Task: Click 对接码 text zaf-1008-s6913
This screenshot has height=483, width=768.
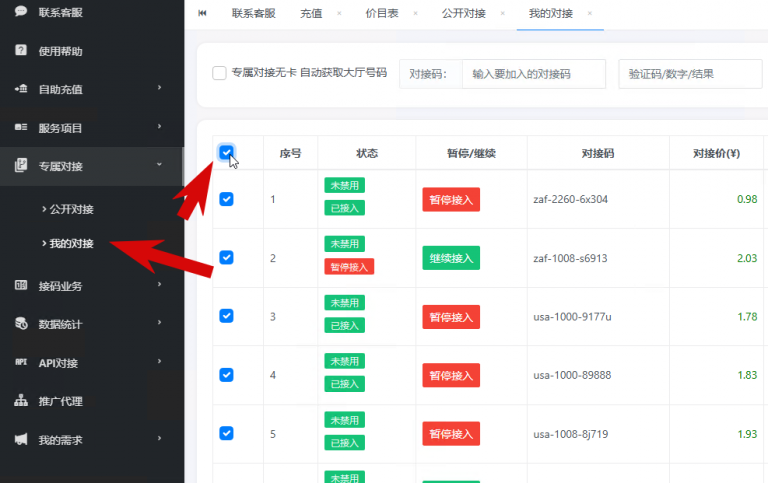Action: [570, 258]
